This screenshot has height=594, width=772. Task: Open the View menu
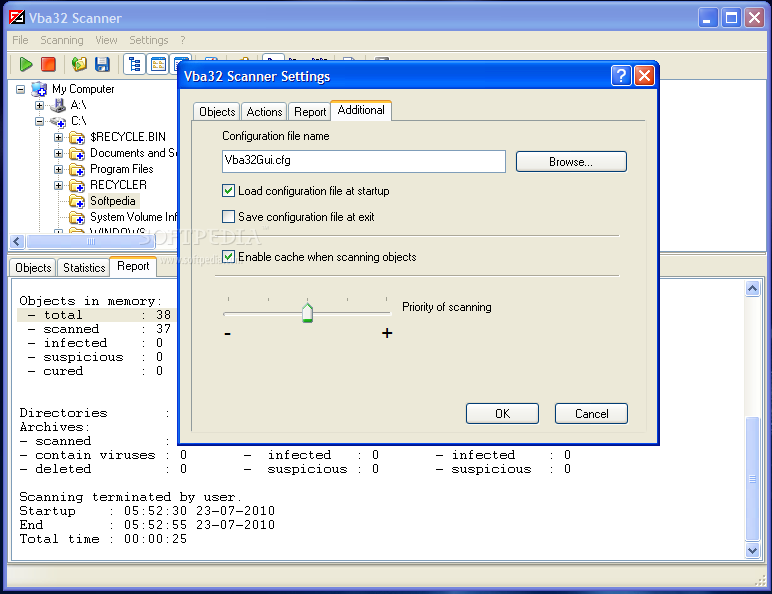point(106,40)
